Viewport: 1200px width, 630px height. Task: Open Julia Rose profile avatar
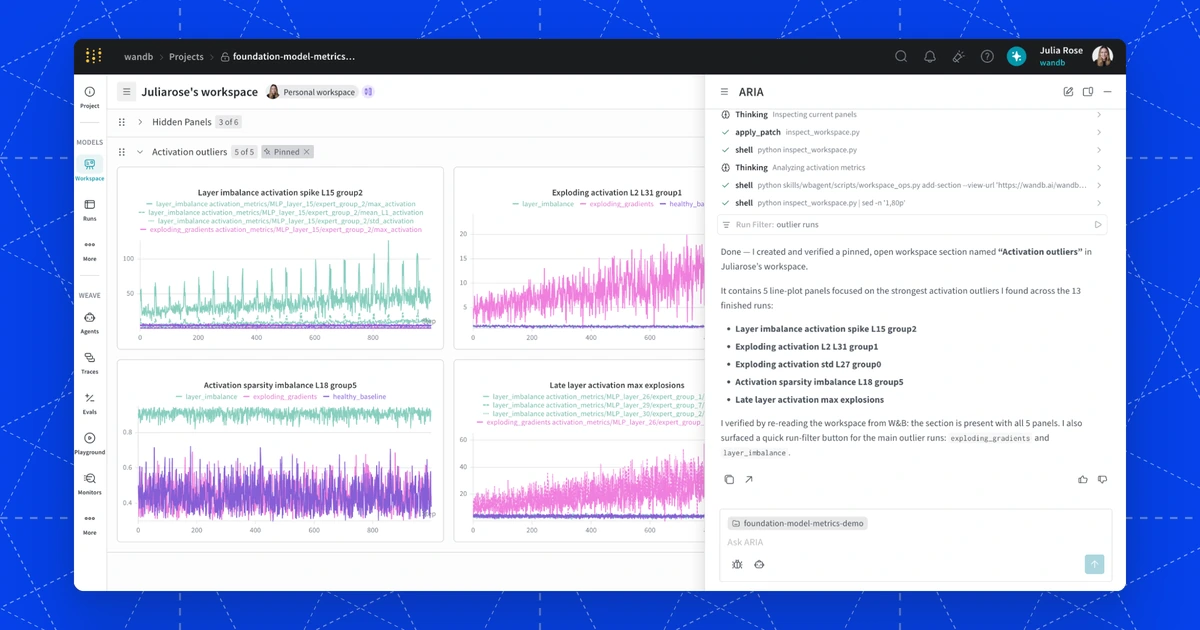click(1102, 56)
